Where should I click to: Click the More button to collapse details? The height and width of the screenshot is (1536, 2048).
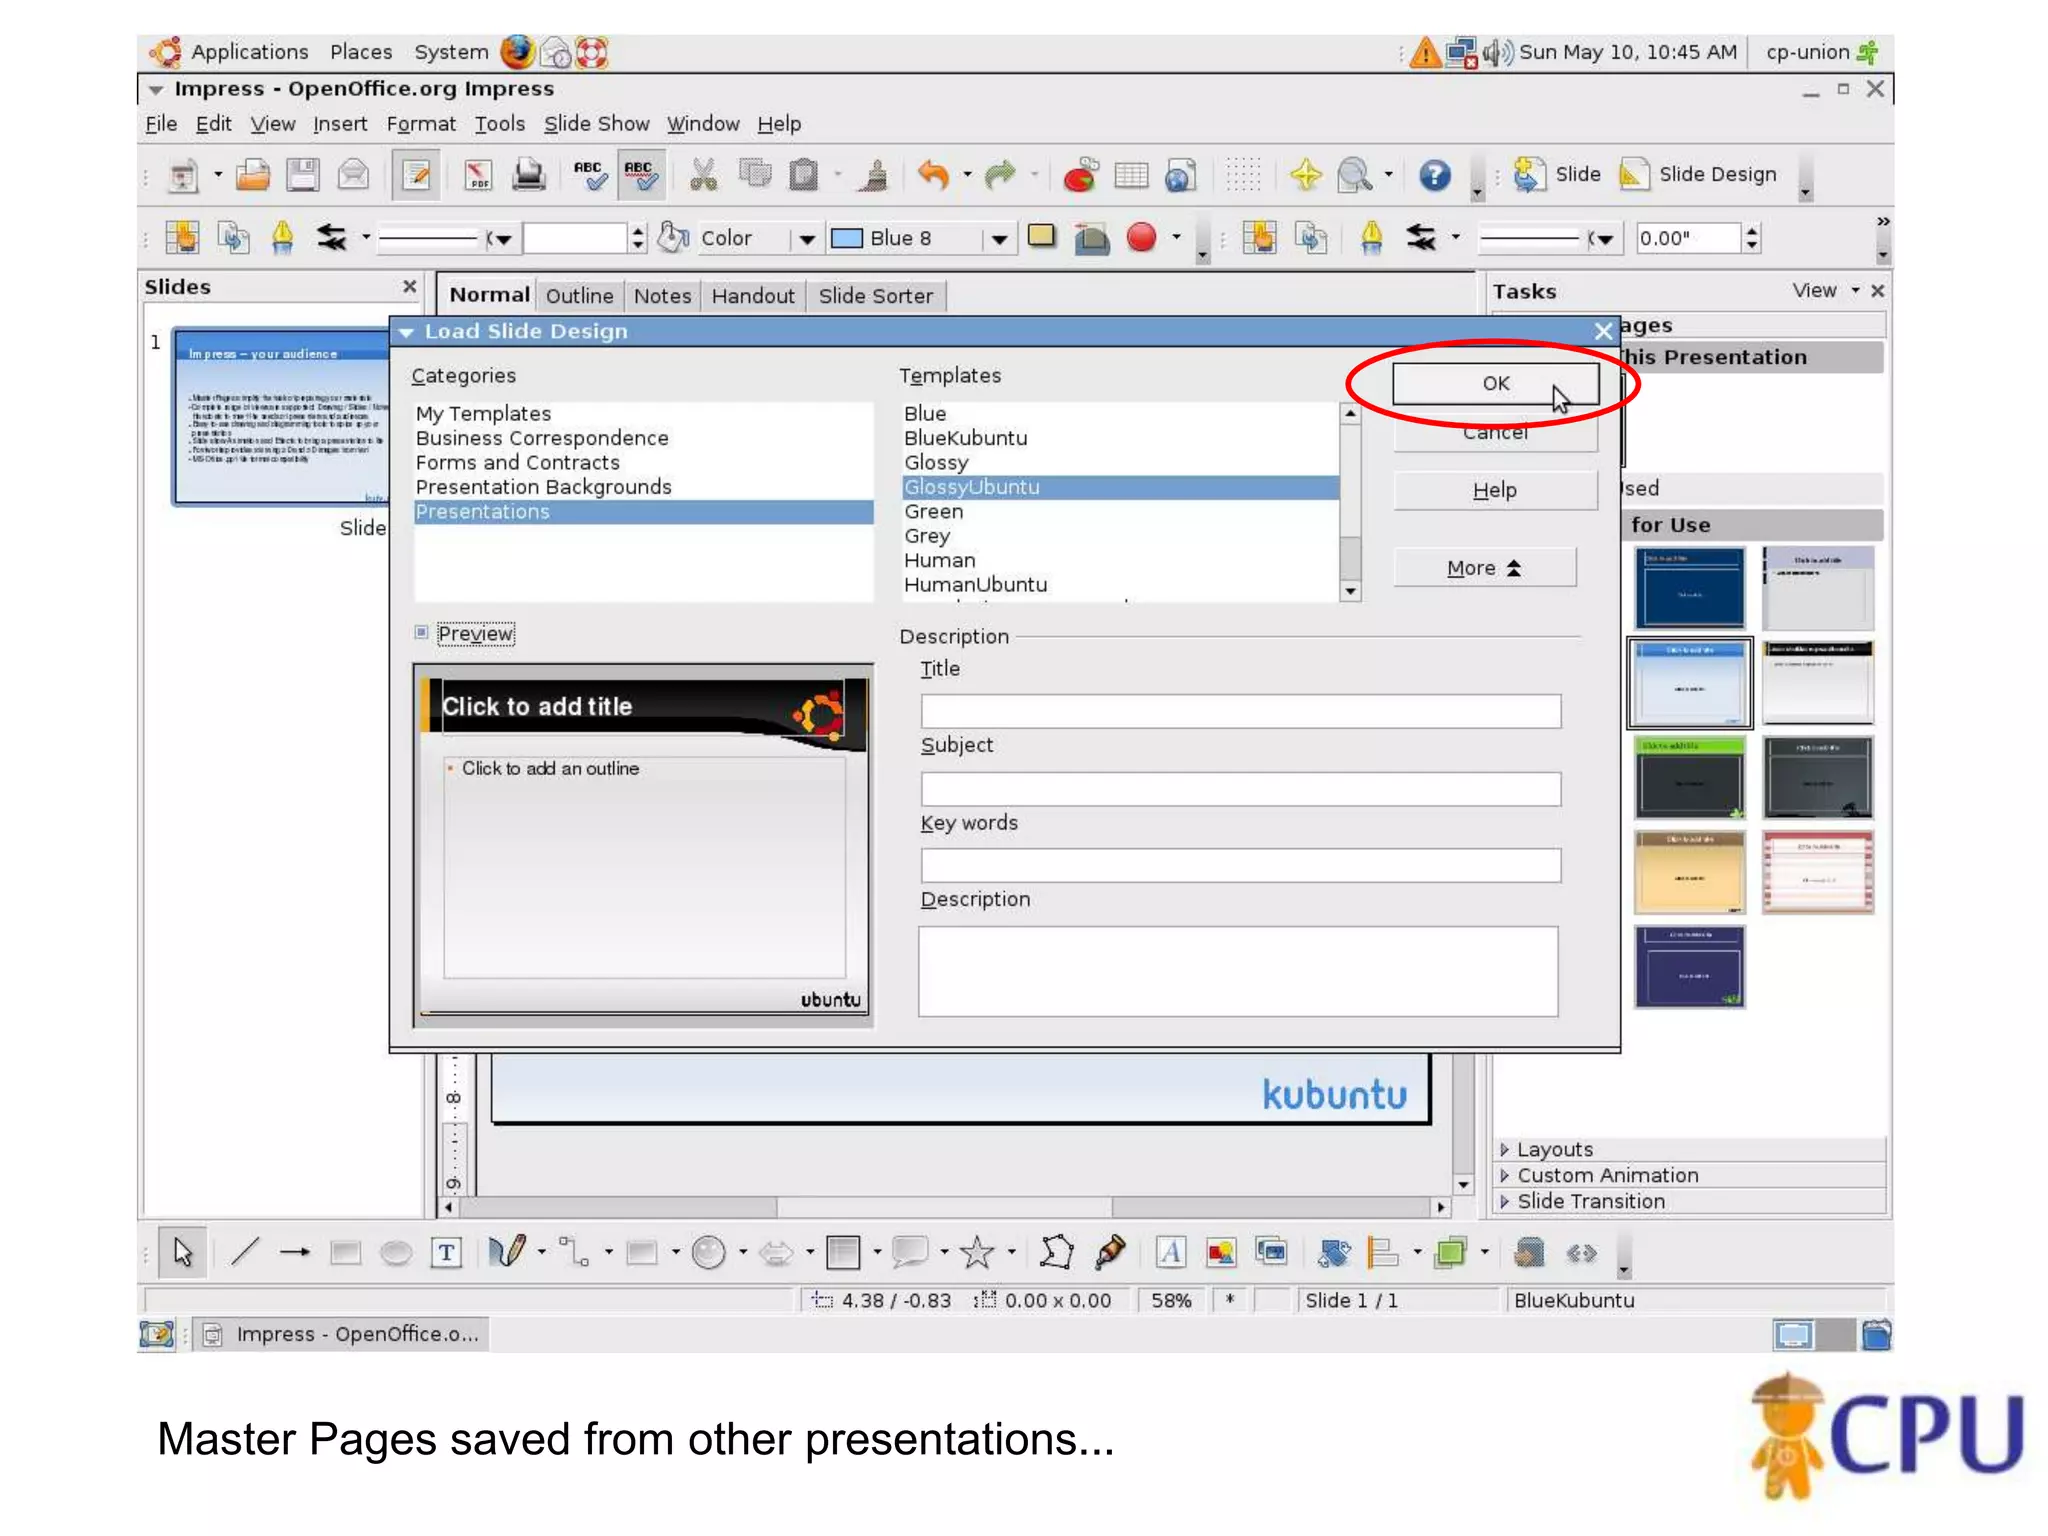1485,568
